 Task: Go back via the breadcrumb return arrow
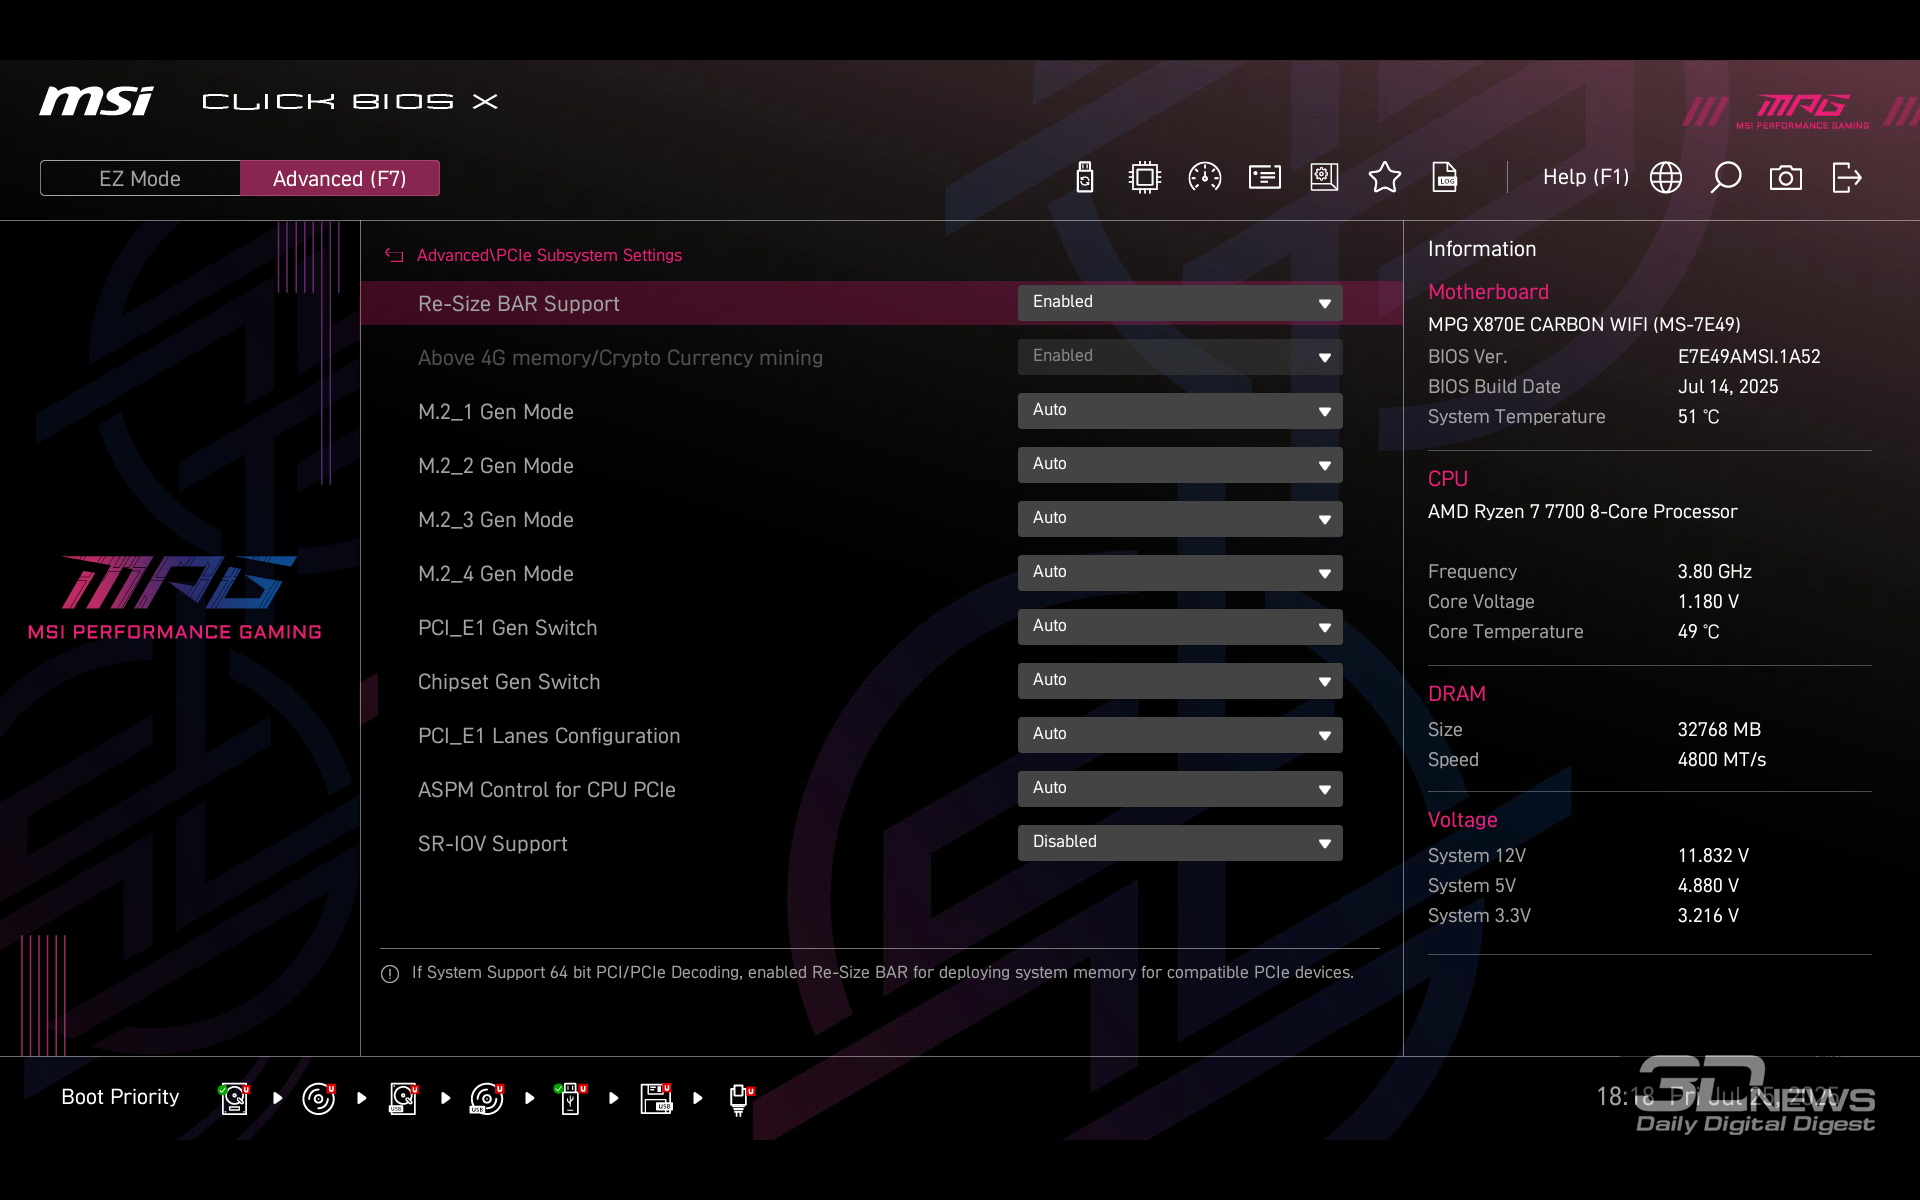[x=394, y=256]
